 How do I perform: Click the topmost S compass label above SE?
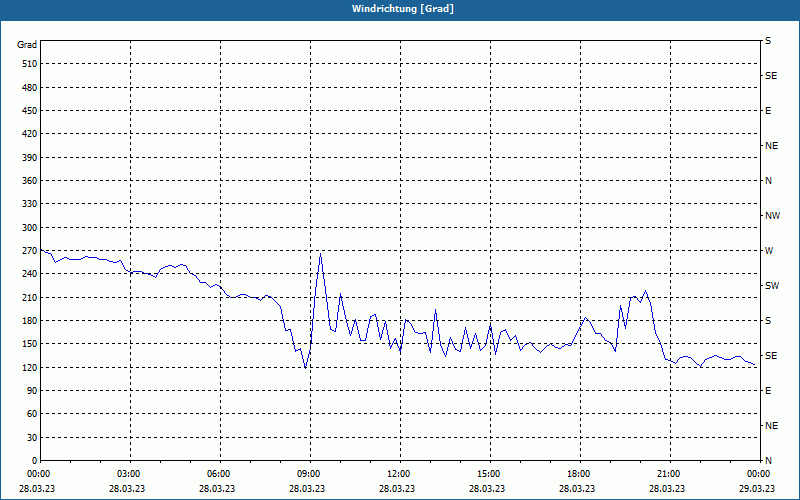[x=768, y=41]
